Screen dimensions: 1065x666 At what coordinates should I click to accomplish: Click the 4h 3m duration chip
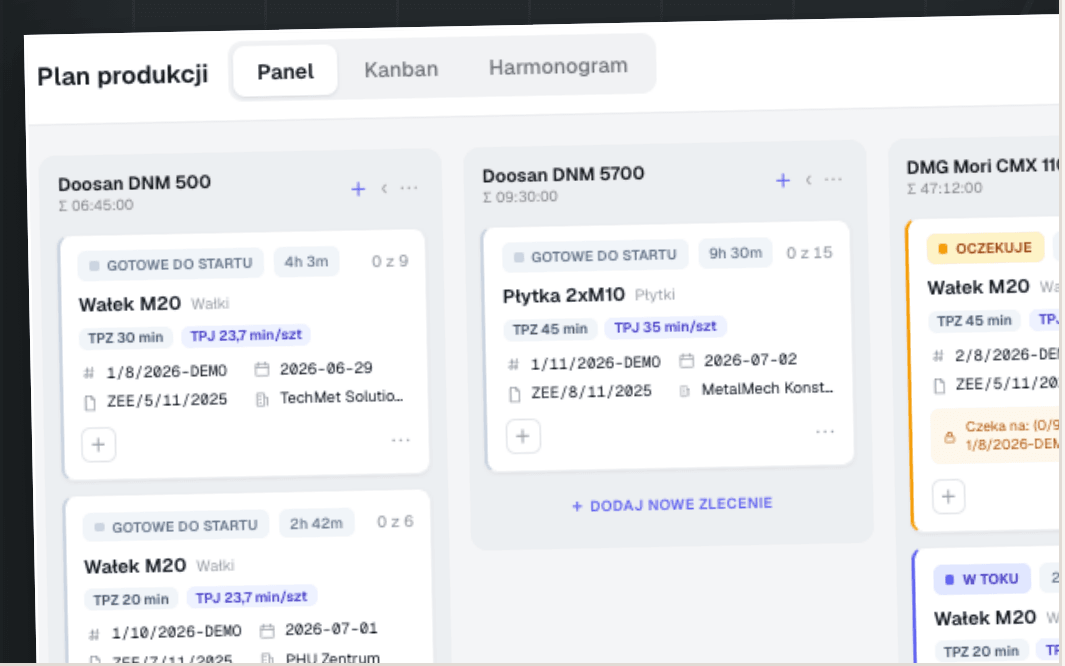pos(306,262)
